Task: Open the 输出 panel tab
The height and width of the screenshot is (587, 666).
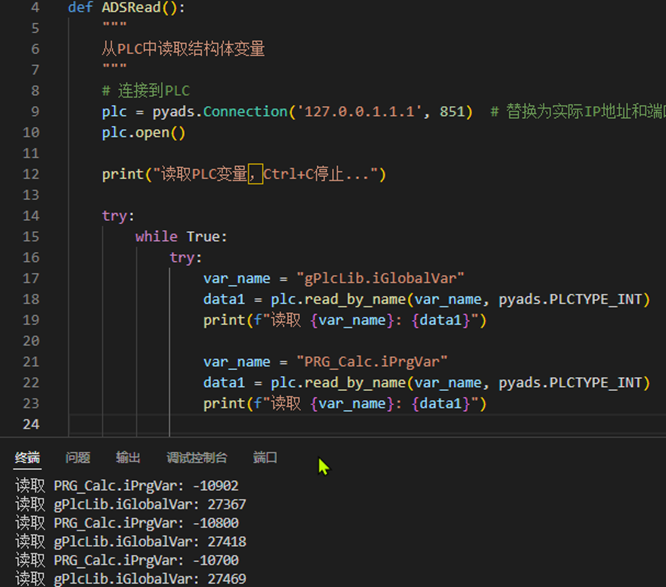Action: tap(128, 458)
